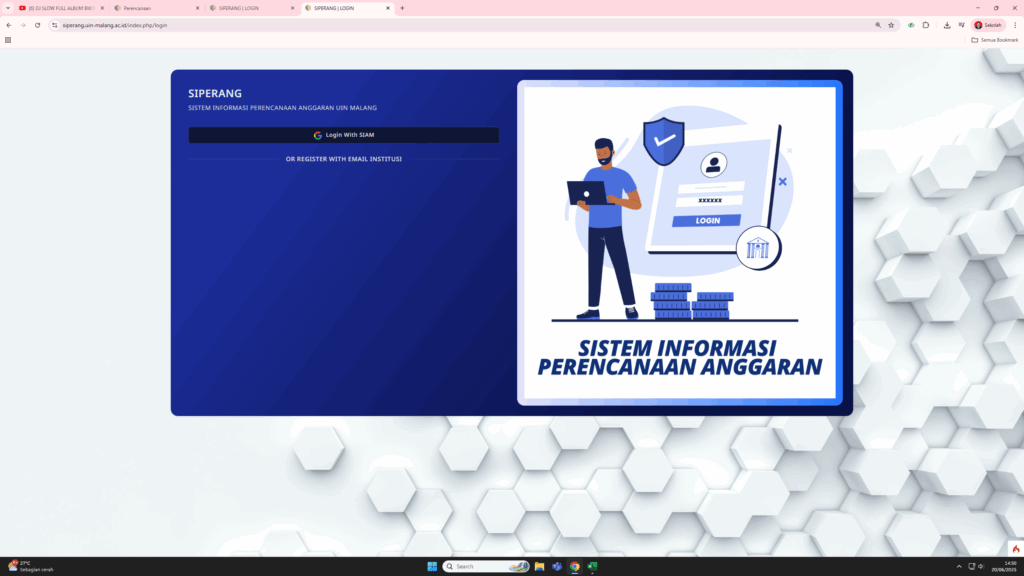The width and height of the screenshot is (1024, 576).
Task: Open the Chrome three-dot menu
Action: 1014,25
